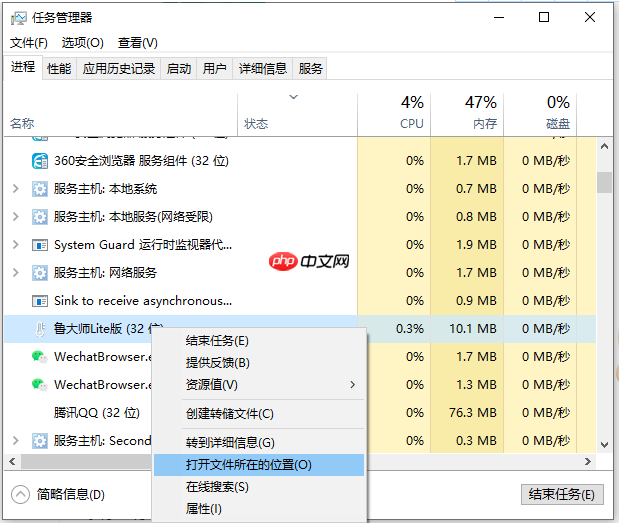Screen dimensions: 619x523
Task: Click the Sink to receive asynchronous icon
Action: (39, 301)
